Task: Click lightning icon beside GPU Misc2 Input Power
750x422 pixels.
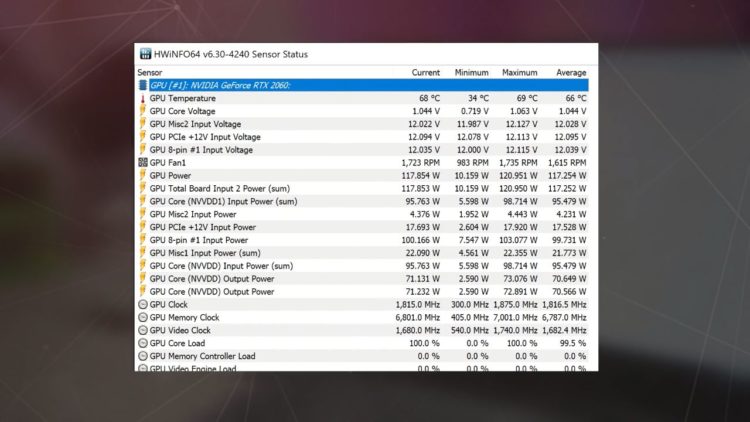Action: (x=143, y=214)
